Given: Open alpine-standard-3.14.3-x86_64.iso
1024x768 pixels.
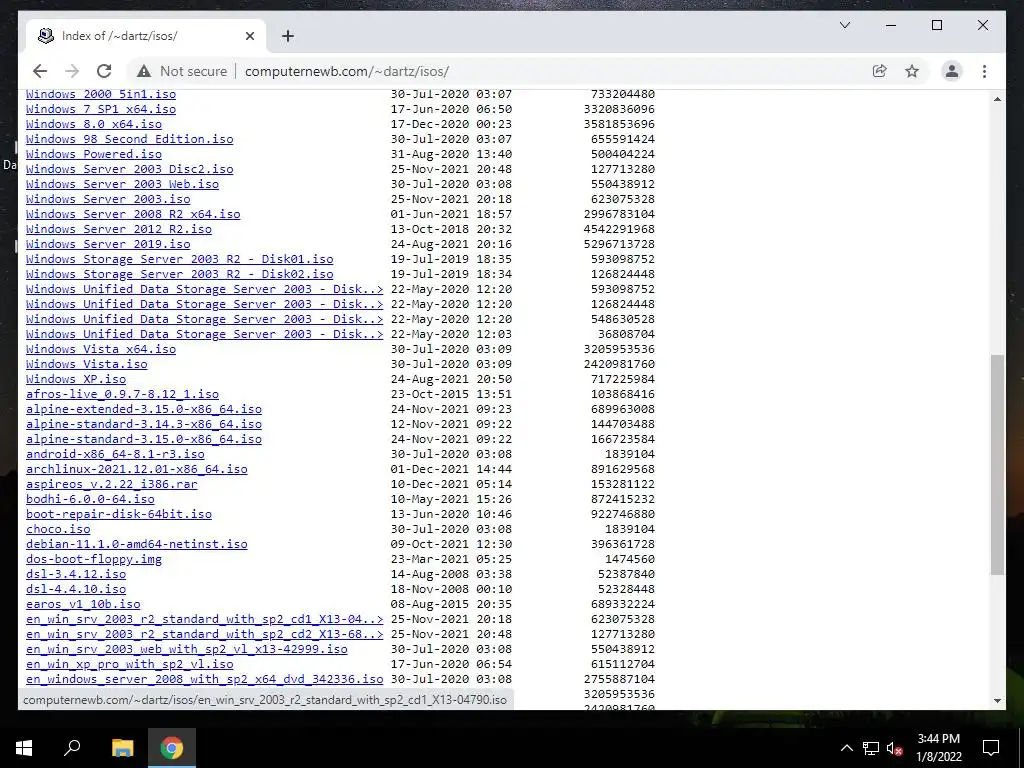Looking at the screenshot, I should [x=144, y=424].
